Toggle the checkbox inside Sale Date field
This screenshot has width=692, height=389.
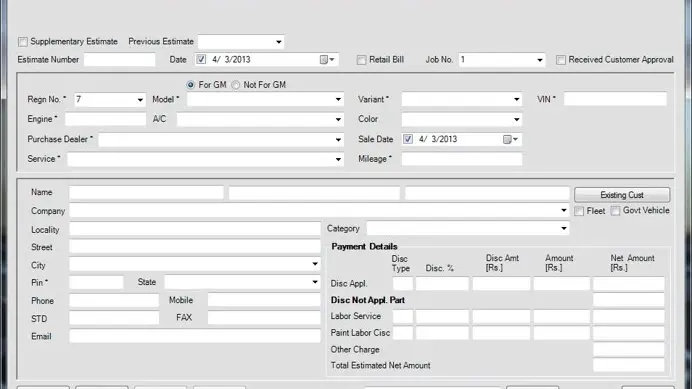pyautogui.click(x=408, y=140)
